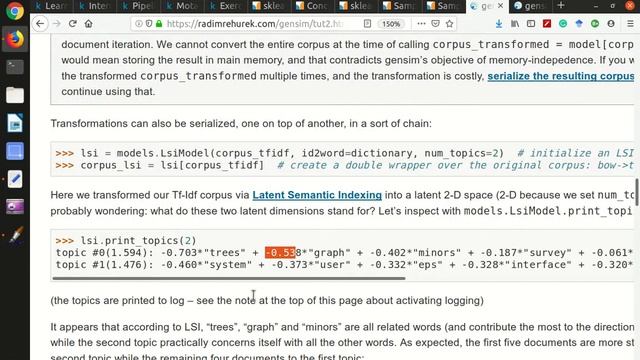Viewport: 640px width, 360px height.
Task: Save page to Pocket
Action: coord(436,24)
